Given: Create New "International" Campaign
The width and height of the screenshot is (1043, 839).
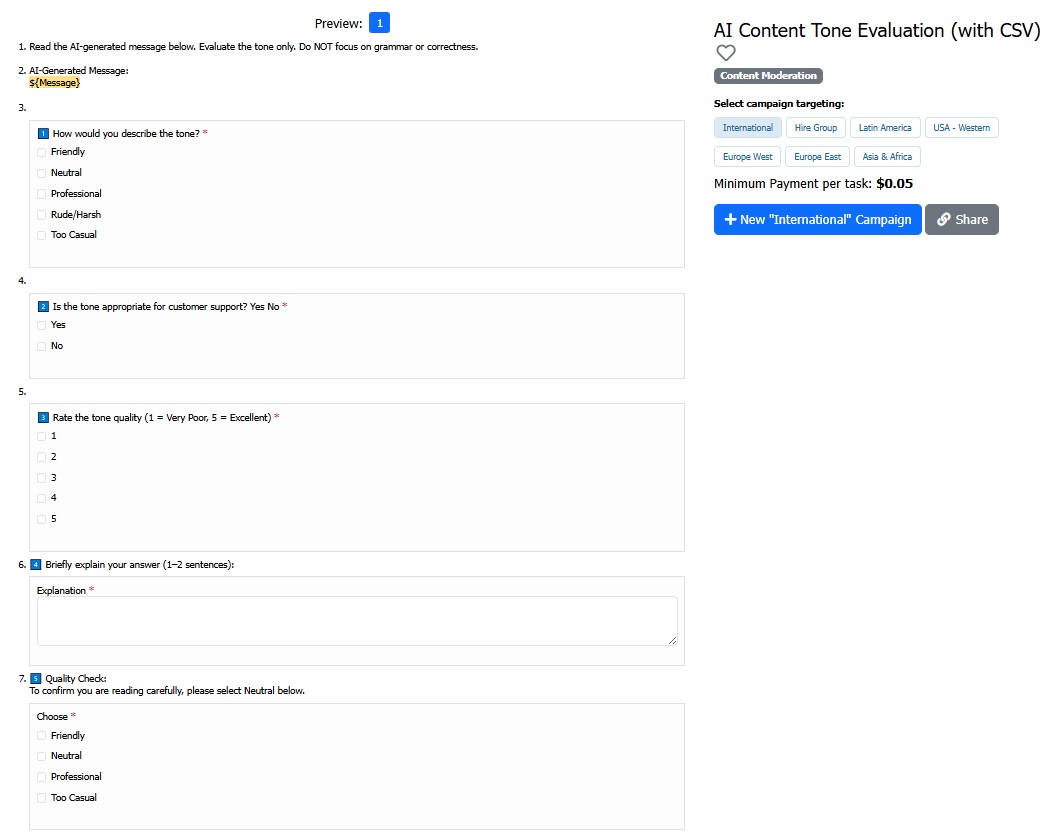Looking at the screenshot, I should (x=817, y=220).
